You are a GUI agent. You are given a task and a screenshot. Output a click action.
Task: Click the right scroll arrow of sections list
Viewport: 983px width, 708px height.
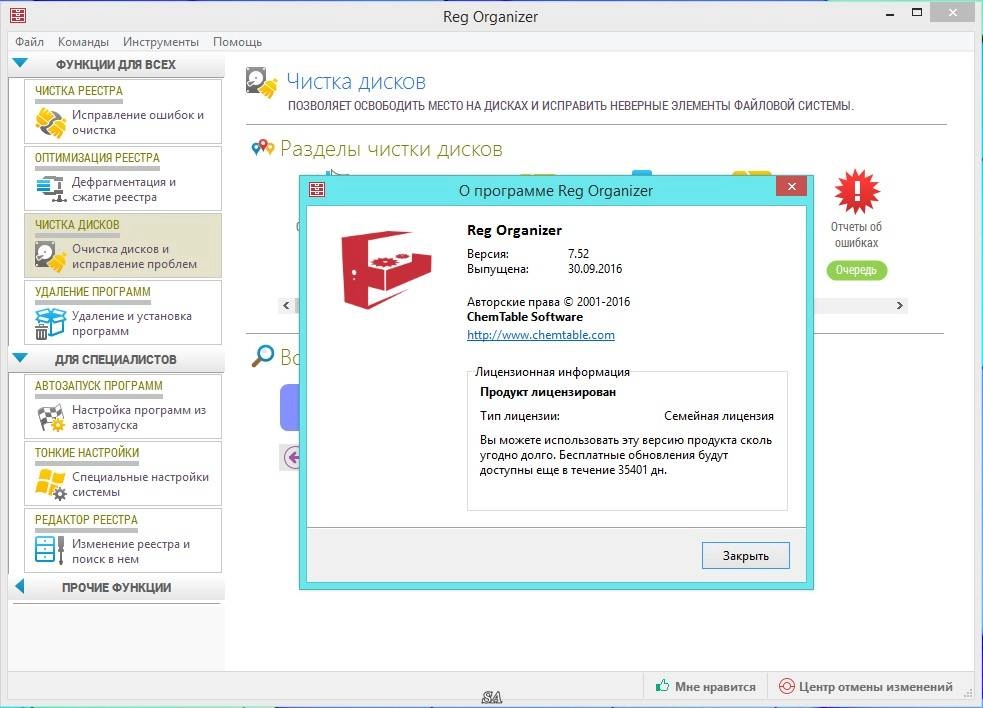tap(900, 305)
